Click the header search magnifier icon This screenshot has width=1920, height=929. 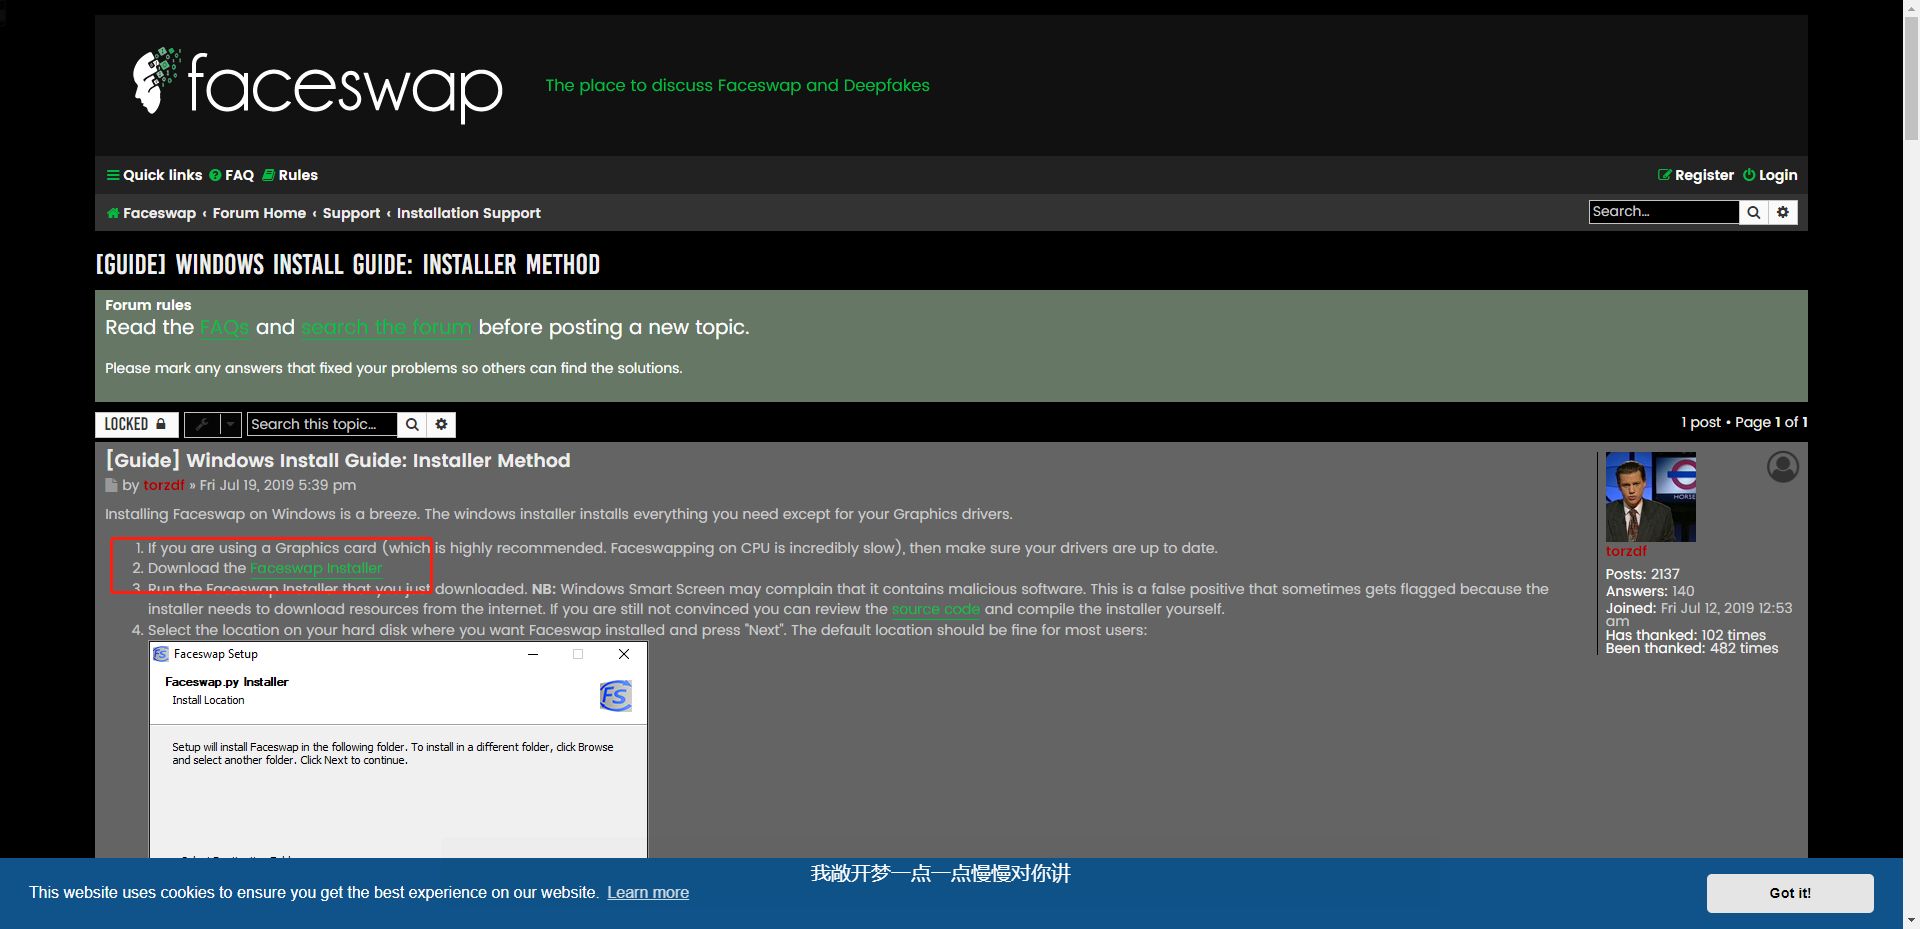(x=1753, y=212)
